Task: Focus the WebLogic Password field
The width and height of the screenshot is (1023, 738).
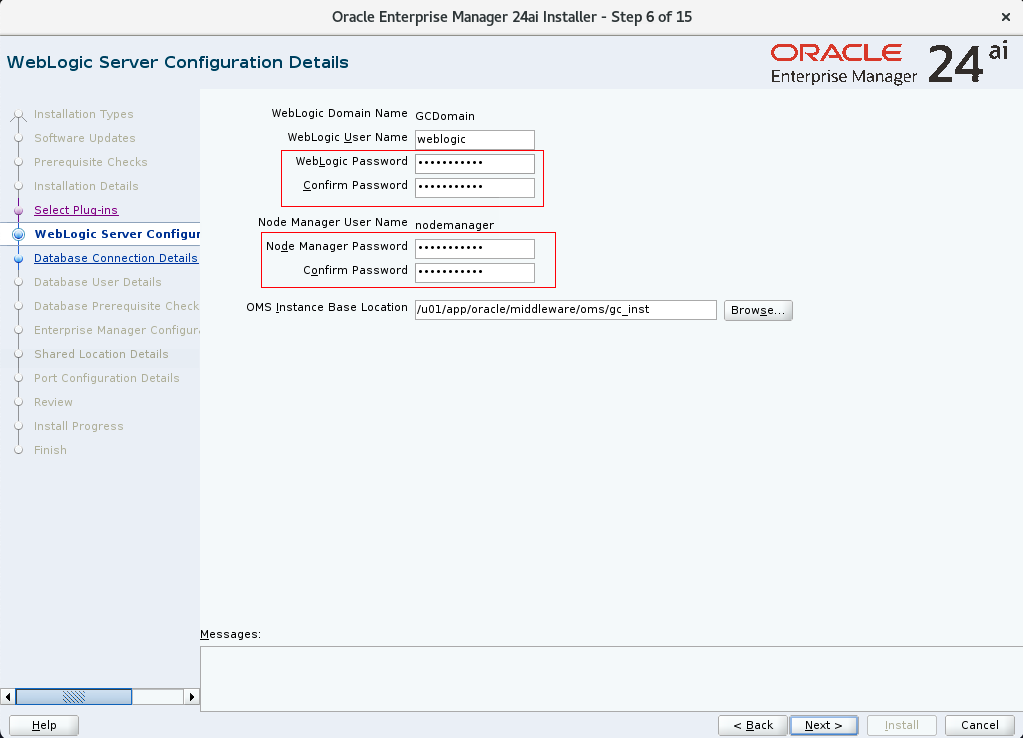Action: point(474,163)
